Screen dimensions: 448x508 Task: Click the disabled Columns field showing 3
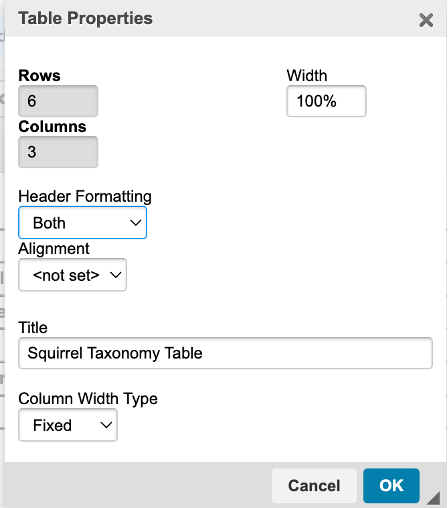(58, 152)
